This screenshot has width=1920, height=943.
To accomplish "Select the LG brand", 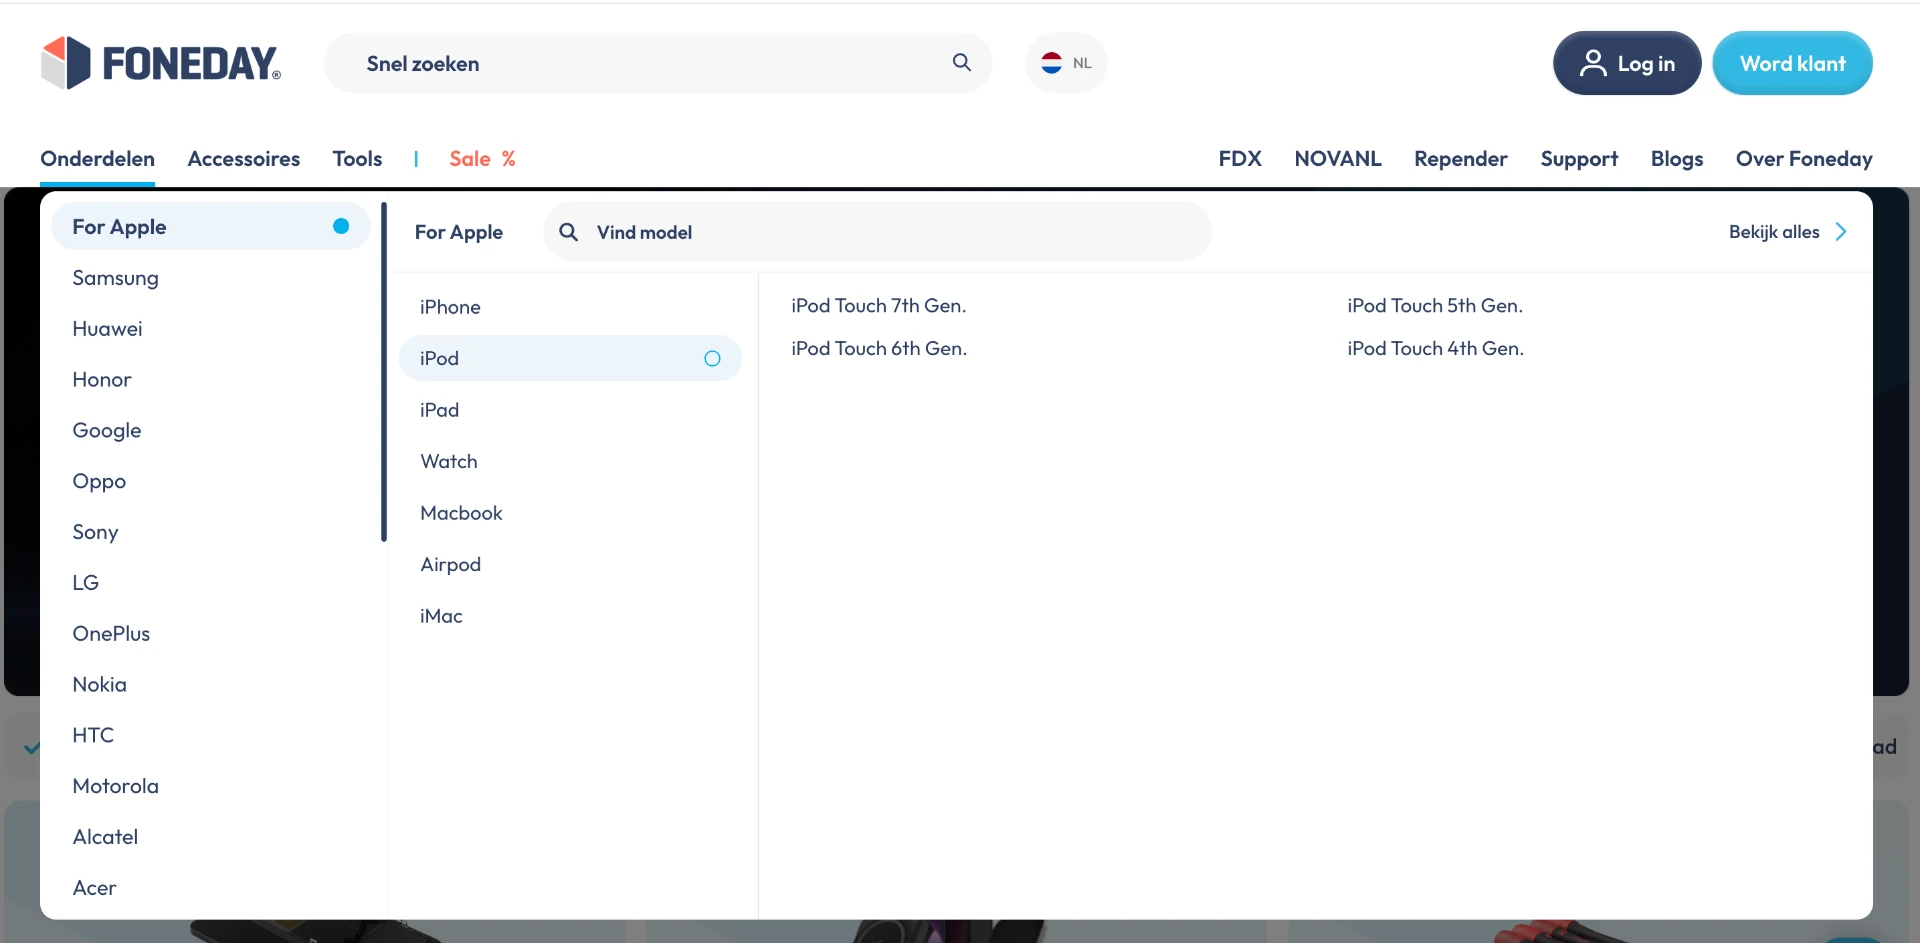I will (x=85, y=583).
